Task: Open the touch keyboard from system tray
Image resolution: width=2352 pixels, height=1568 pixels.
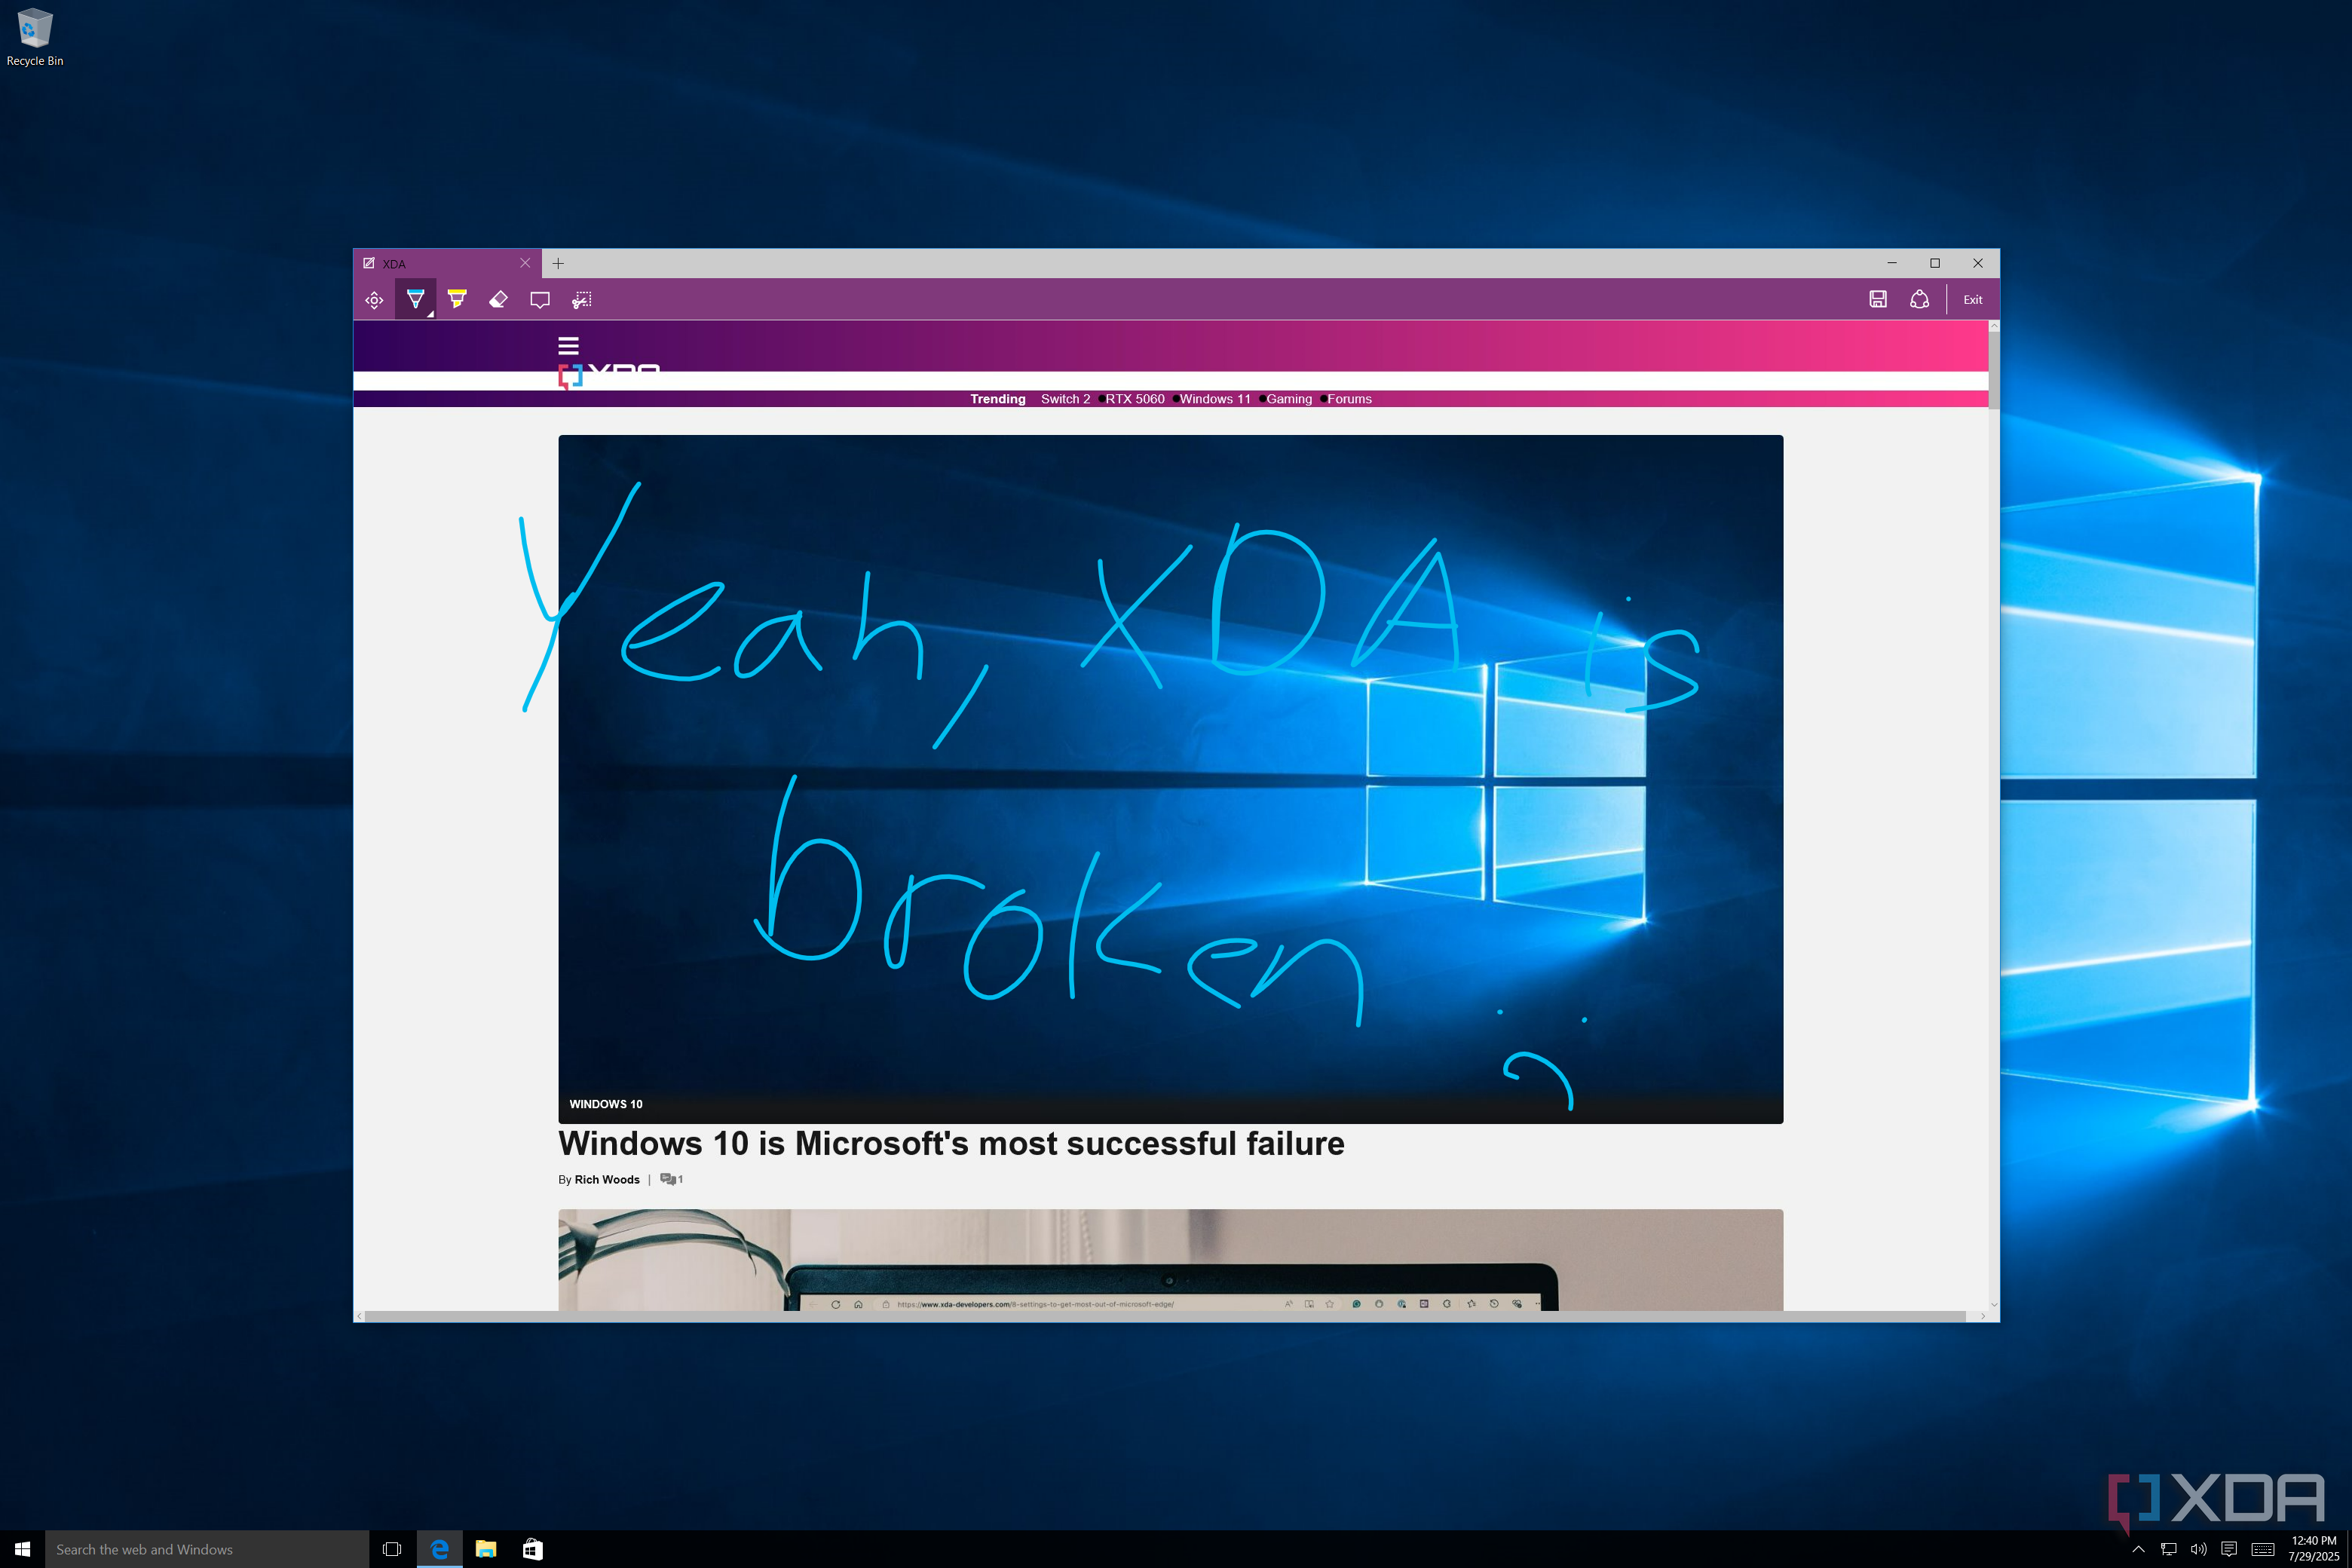Action: (x=2263, y=1550)
